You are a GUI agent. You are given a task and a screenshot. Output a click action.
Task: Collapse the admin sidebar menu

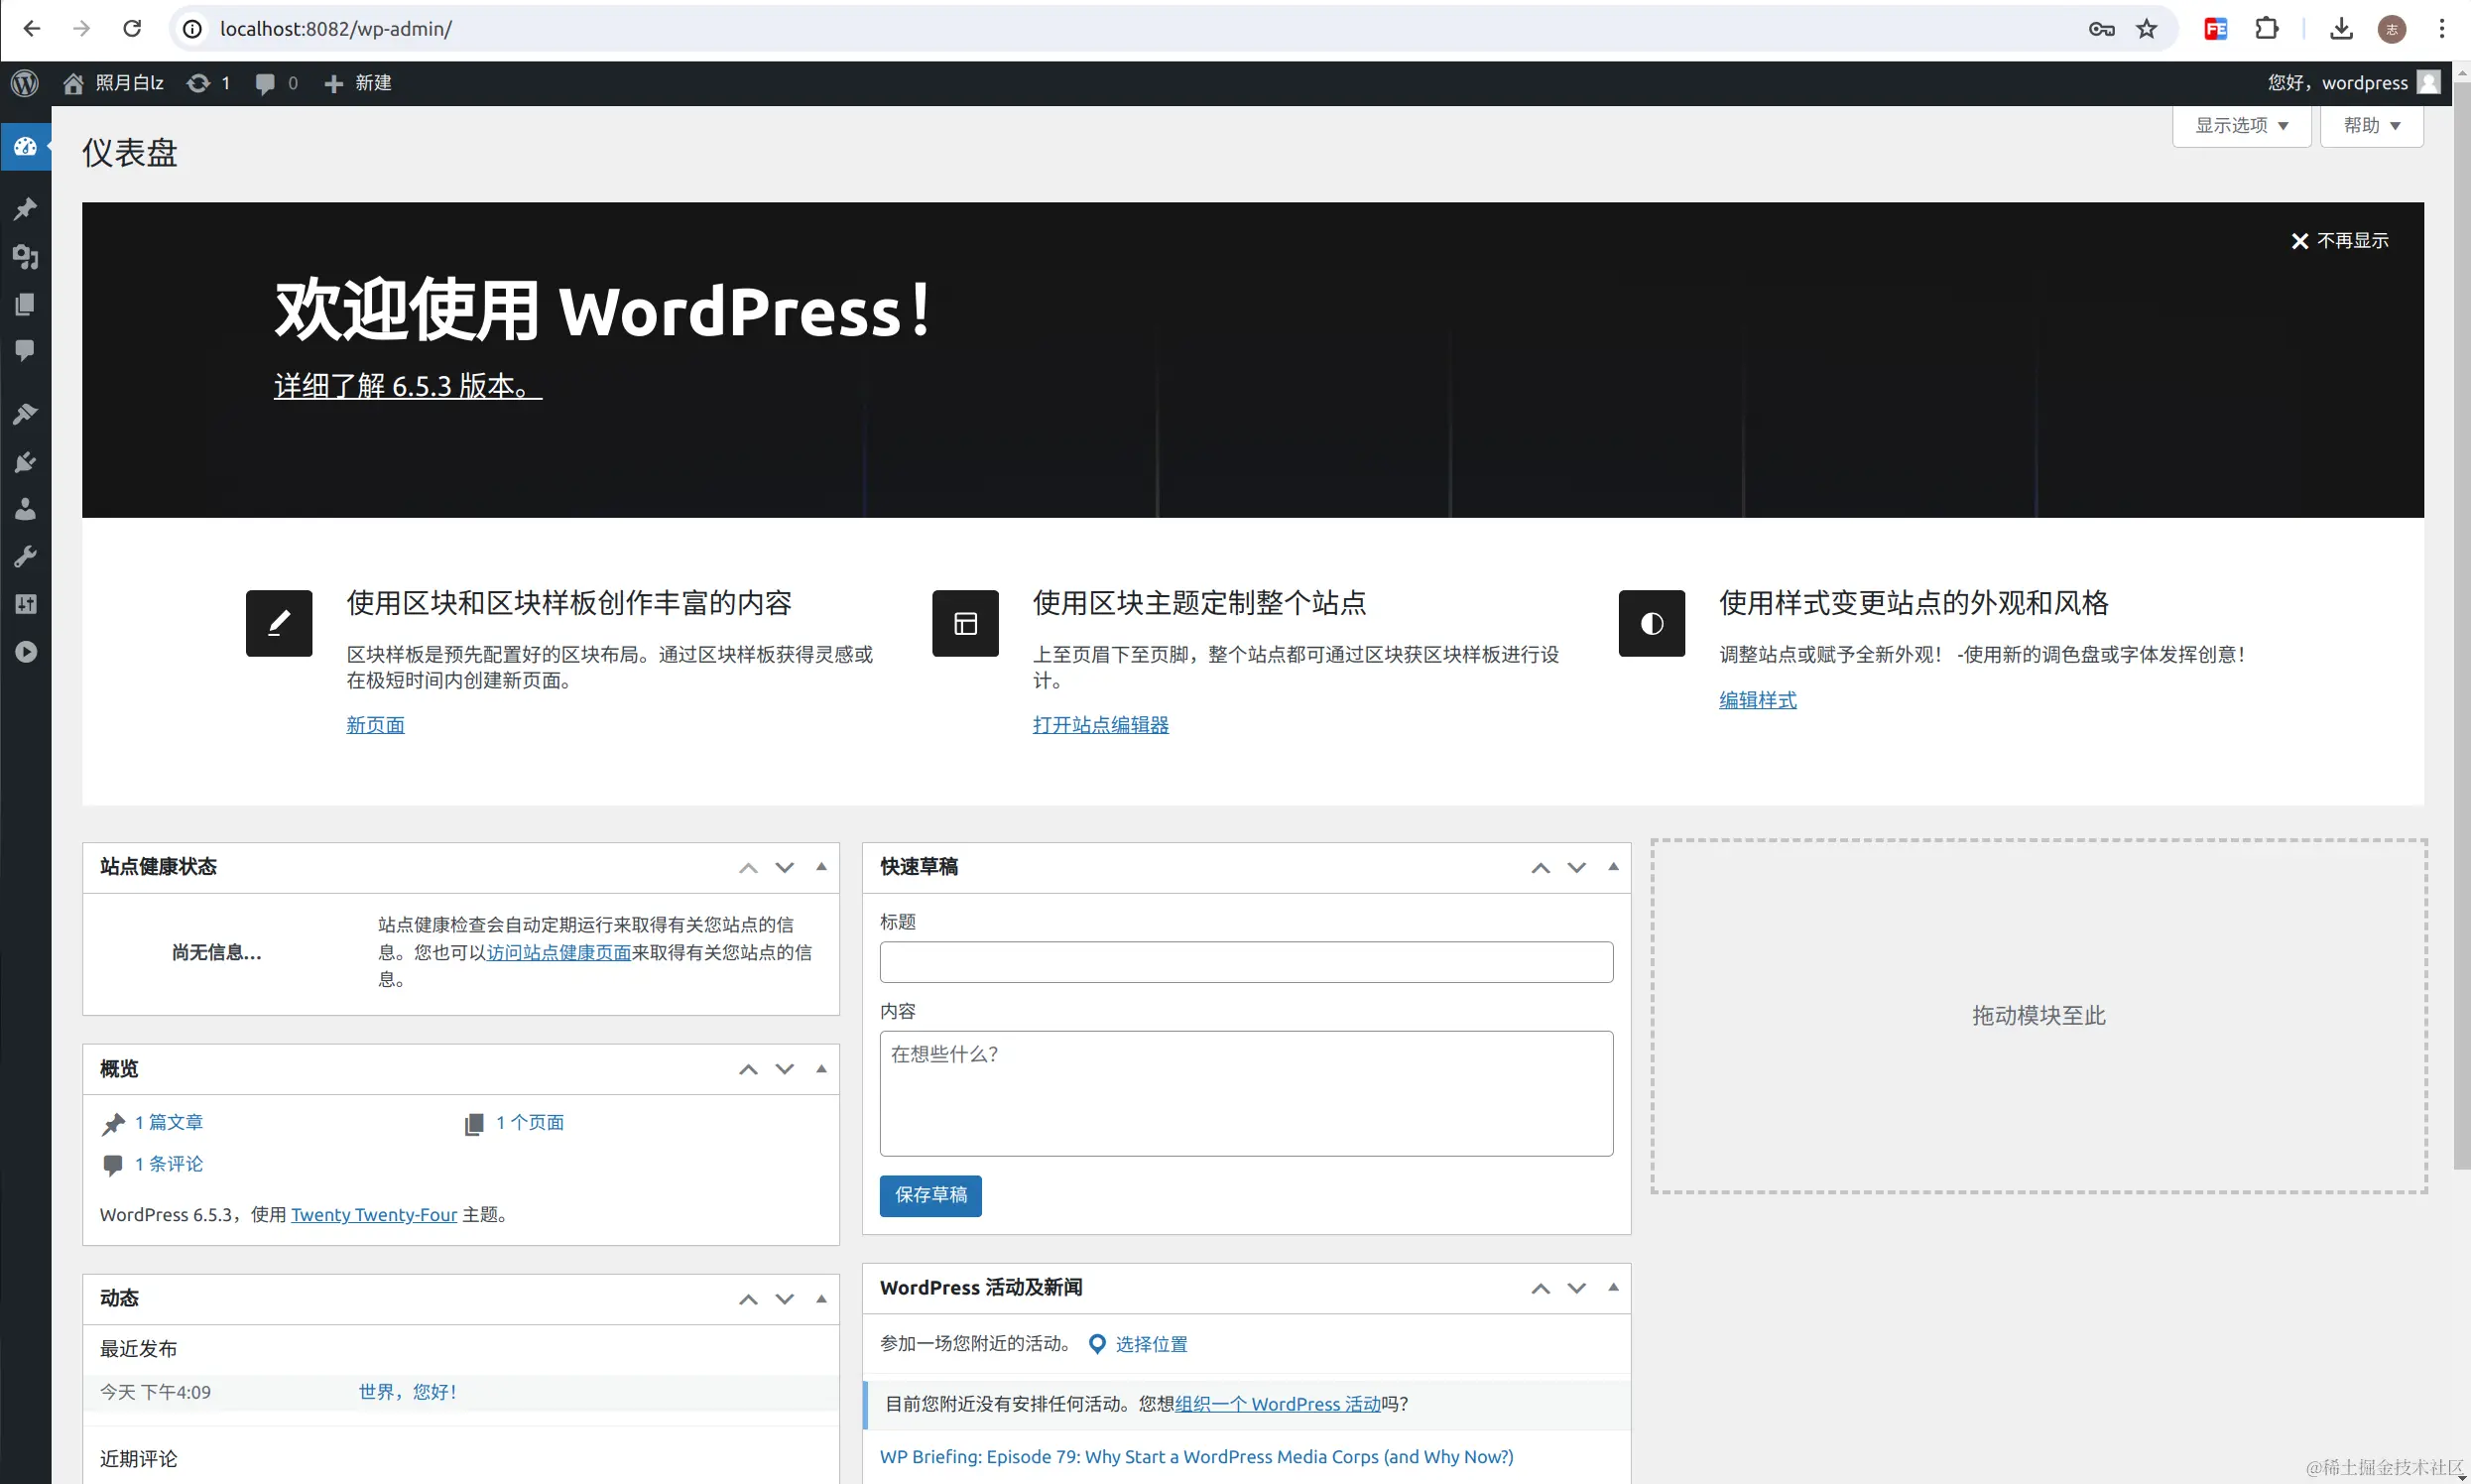tap(25, 652)
